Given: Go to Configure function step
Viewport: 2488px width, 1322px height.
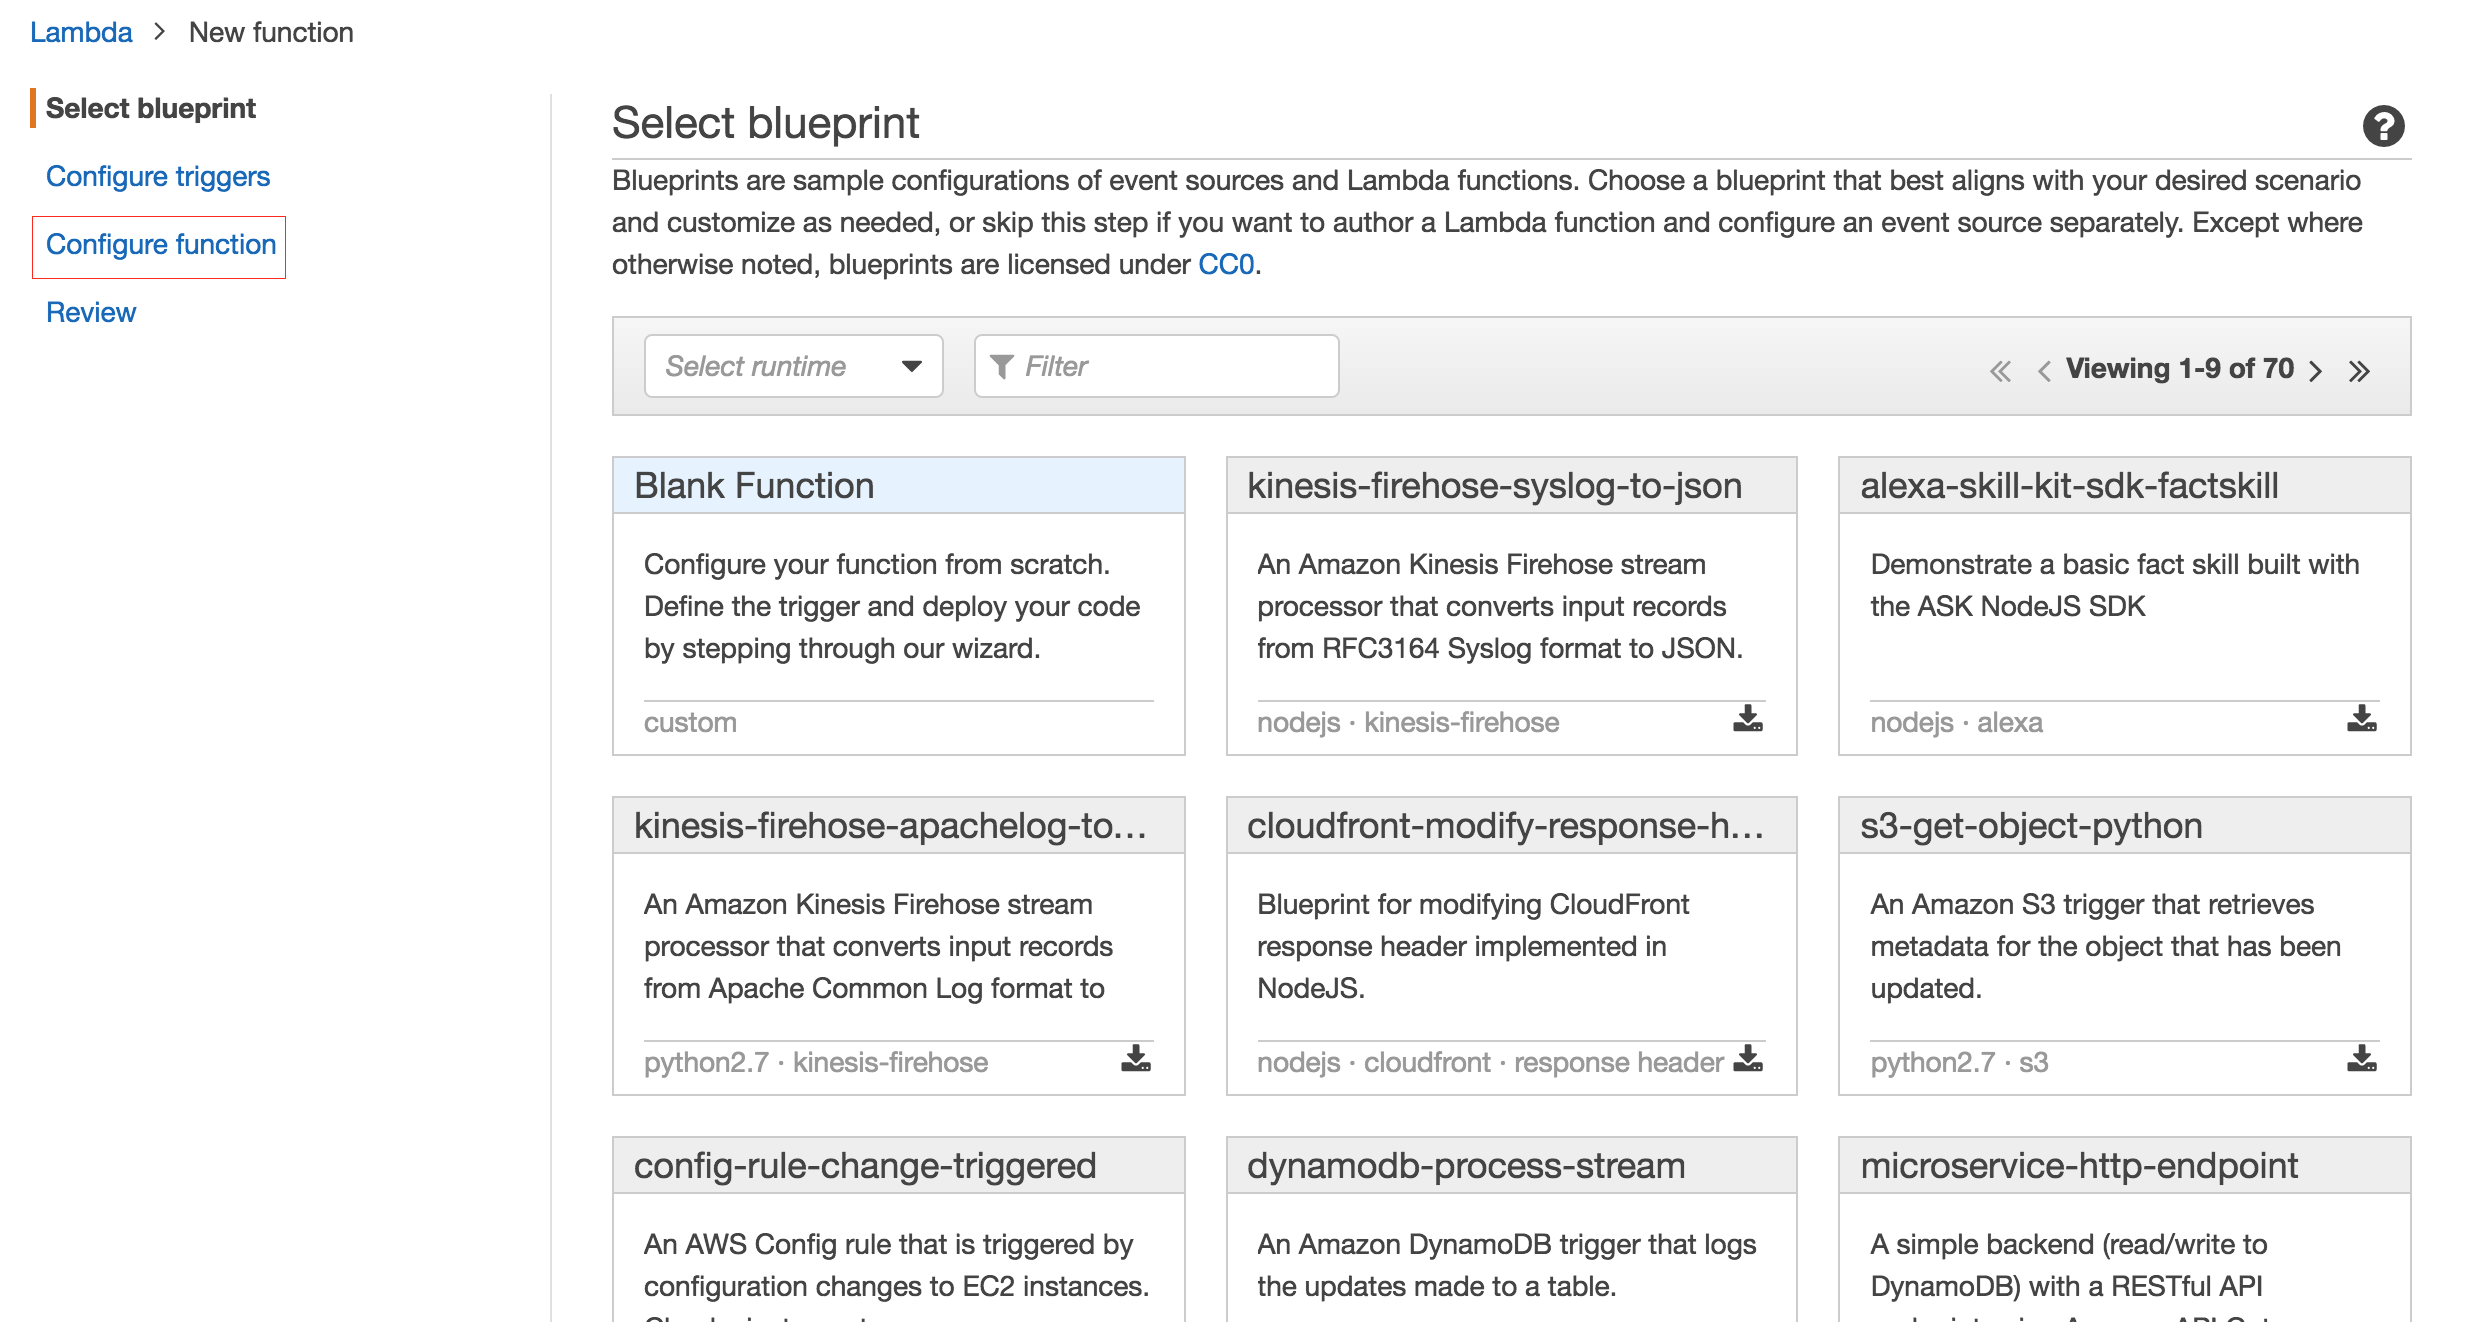Looking at the screenshot, I should point(161,244).
